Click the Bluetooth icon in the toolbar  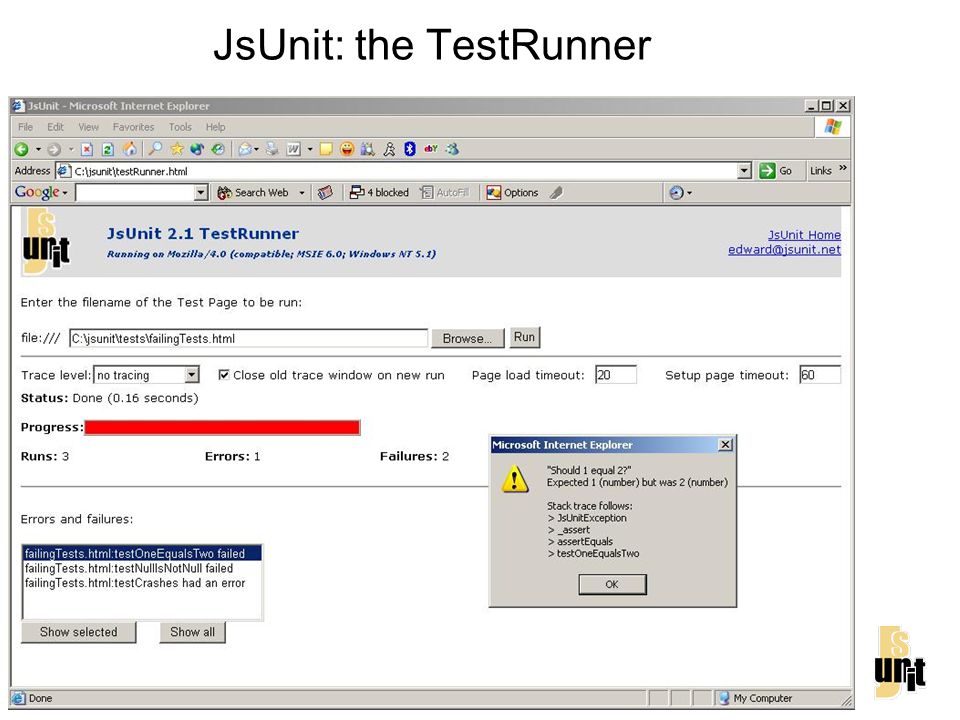[x=410, y=149]
